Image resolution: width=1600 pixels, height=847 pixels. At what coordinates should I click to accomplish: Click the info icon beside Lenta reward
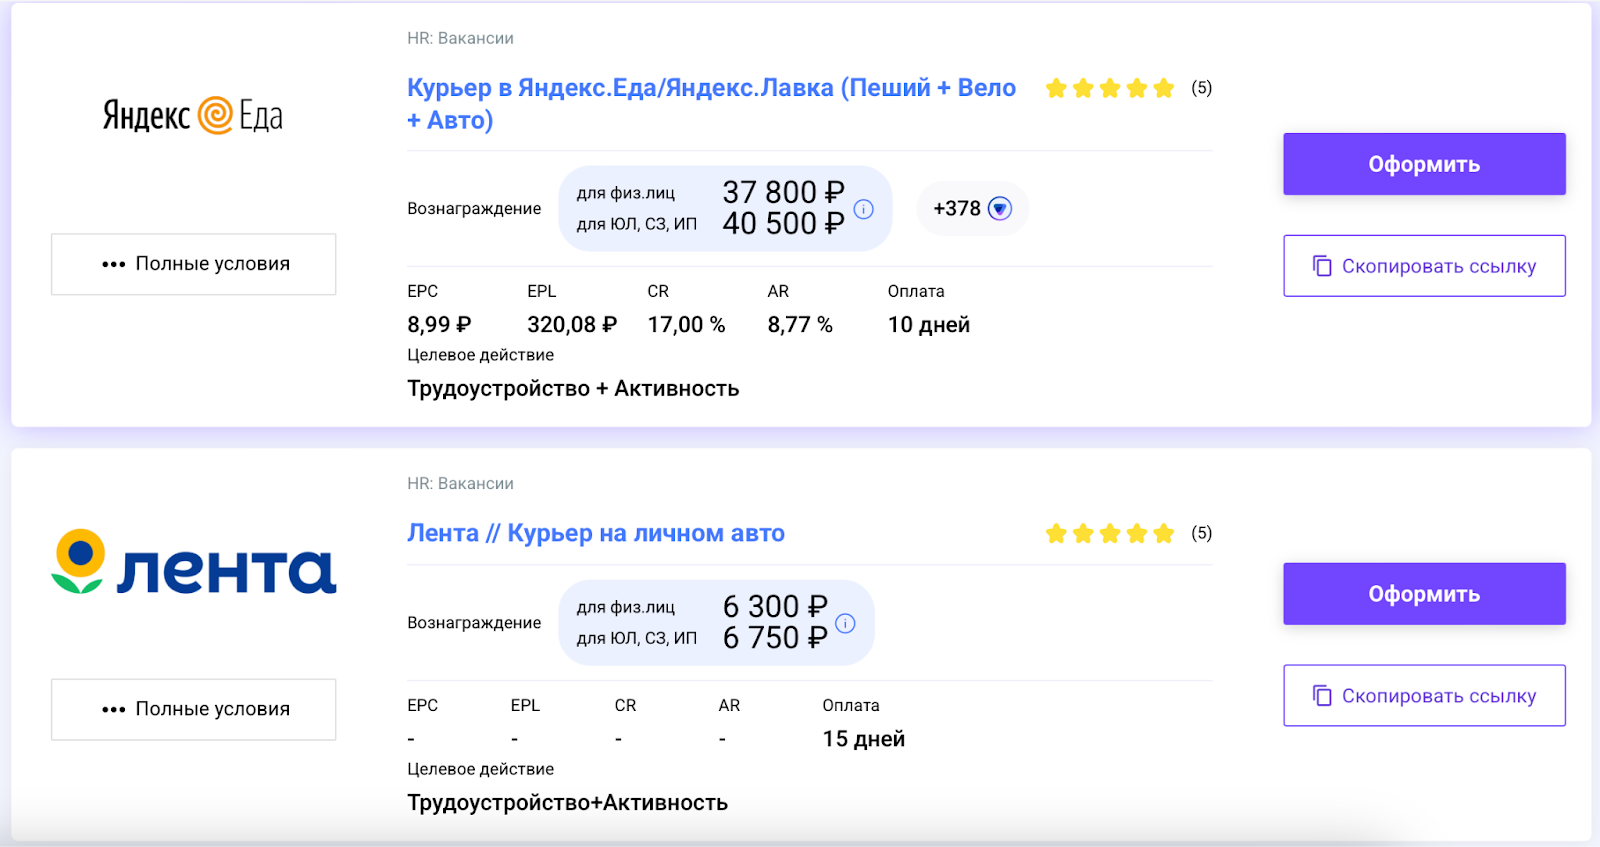pos(845,623)
